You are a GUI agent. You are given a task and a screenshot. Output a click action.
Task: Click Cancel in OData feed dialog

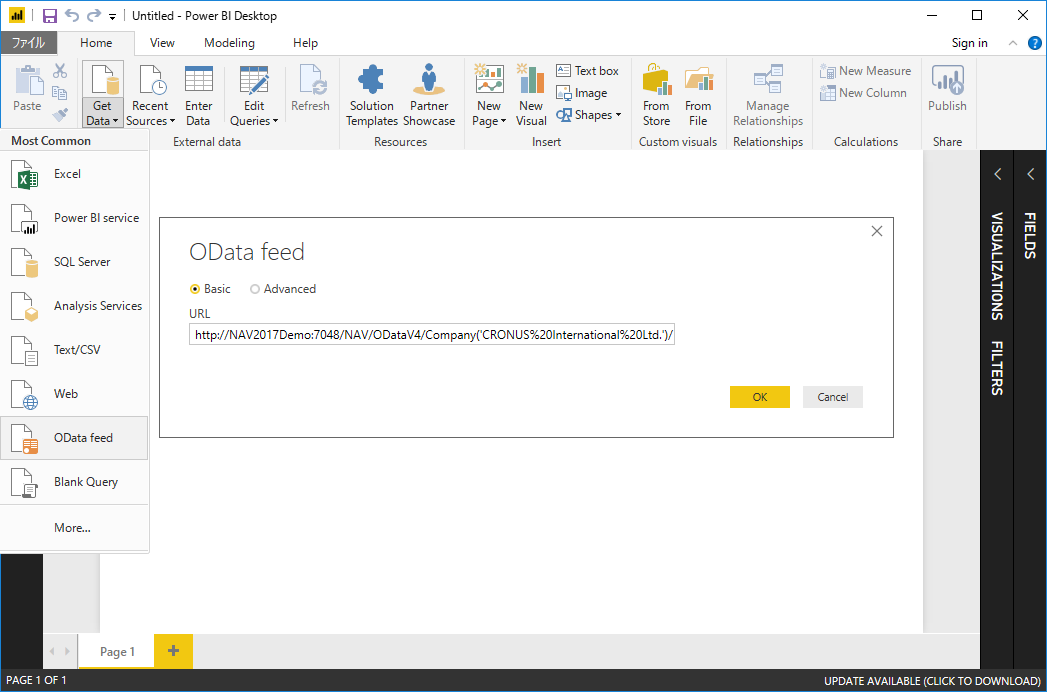(833, 397)
